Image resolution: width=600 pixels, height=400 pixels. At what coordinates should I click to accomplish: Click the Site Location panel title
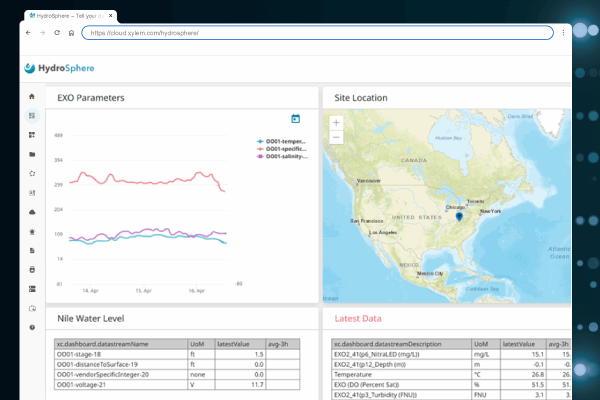[361, 98]
